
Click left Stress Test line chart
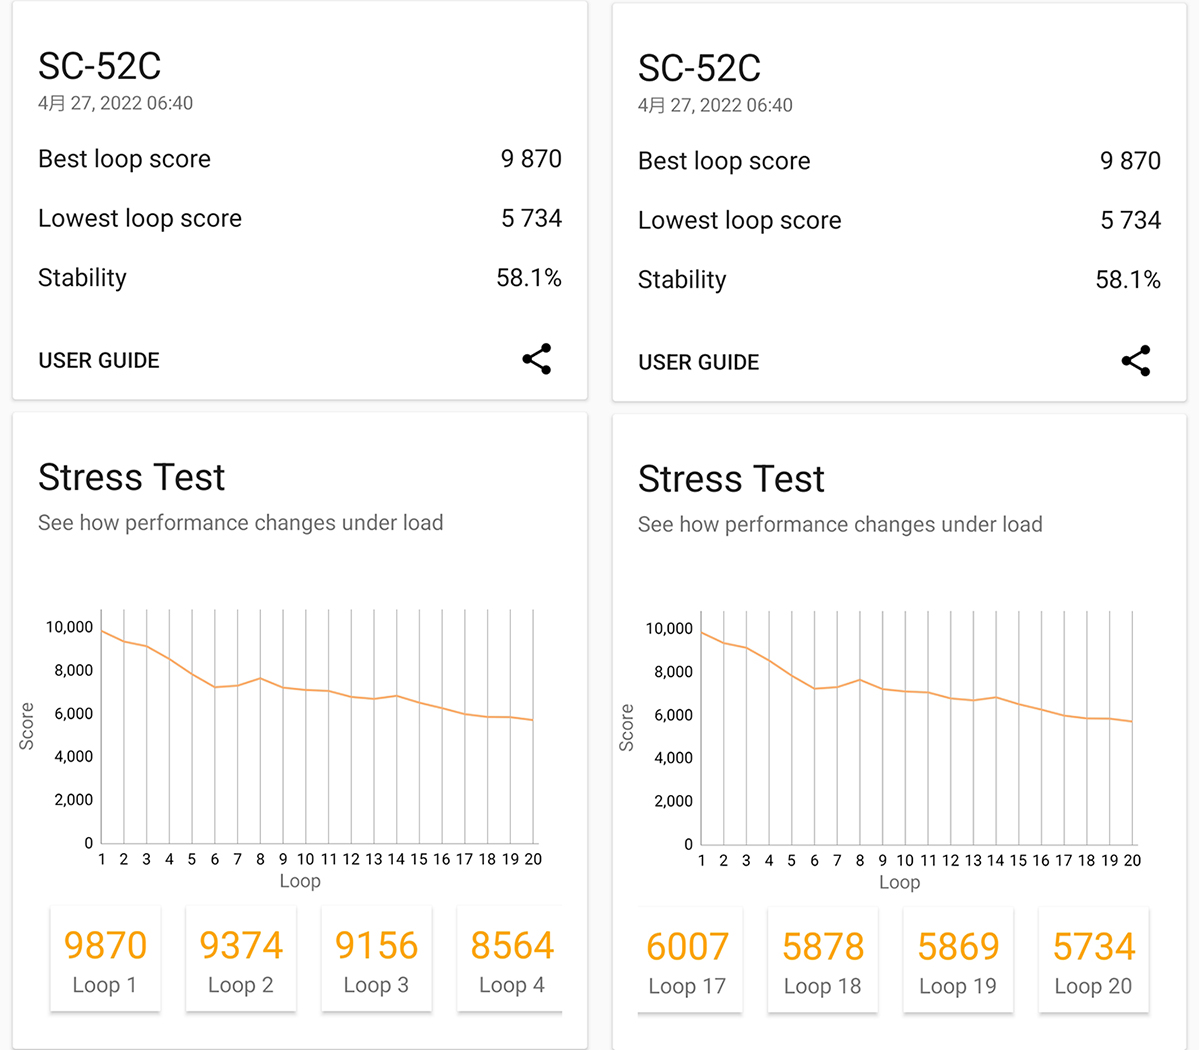tap(317, 728)
